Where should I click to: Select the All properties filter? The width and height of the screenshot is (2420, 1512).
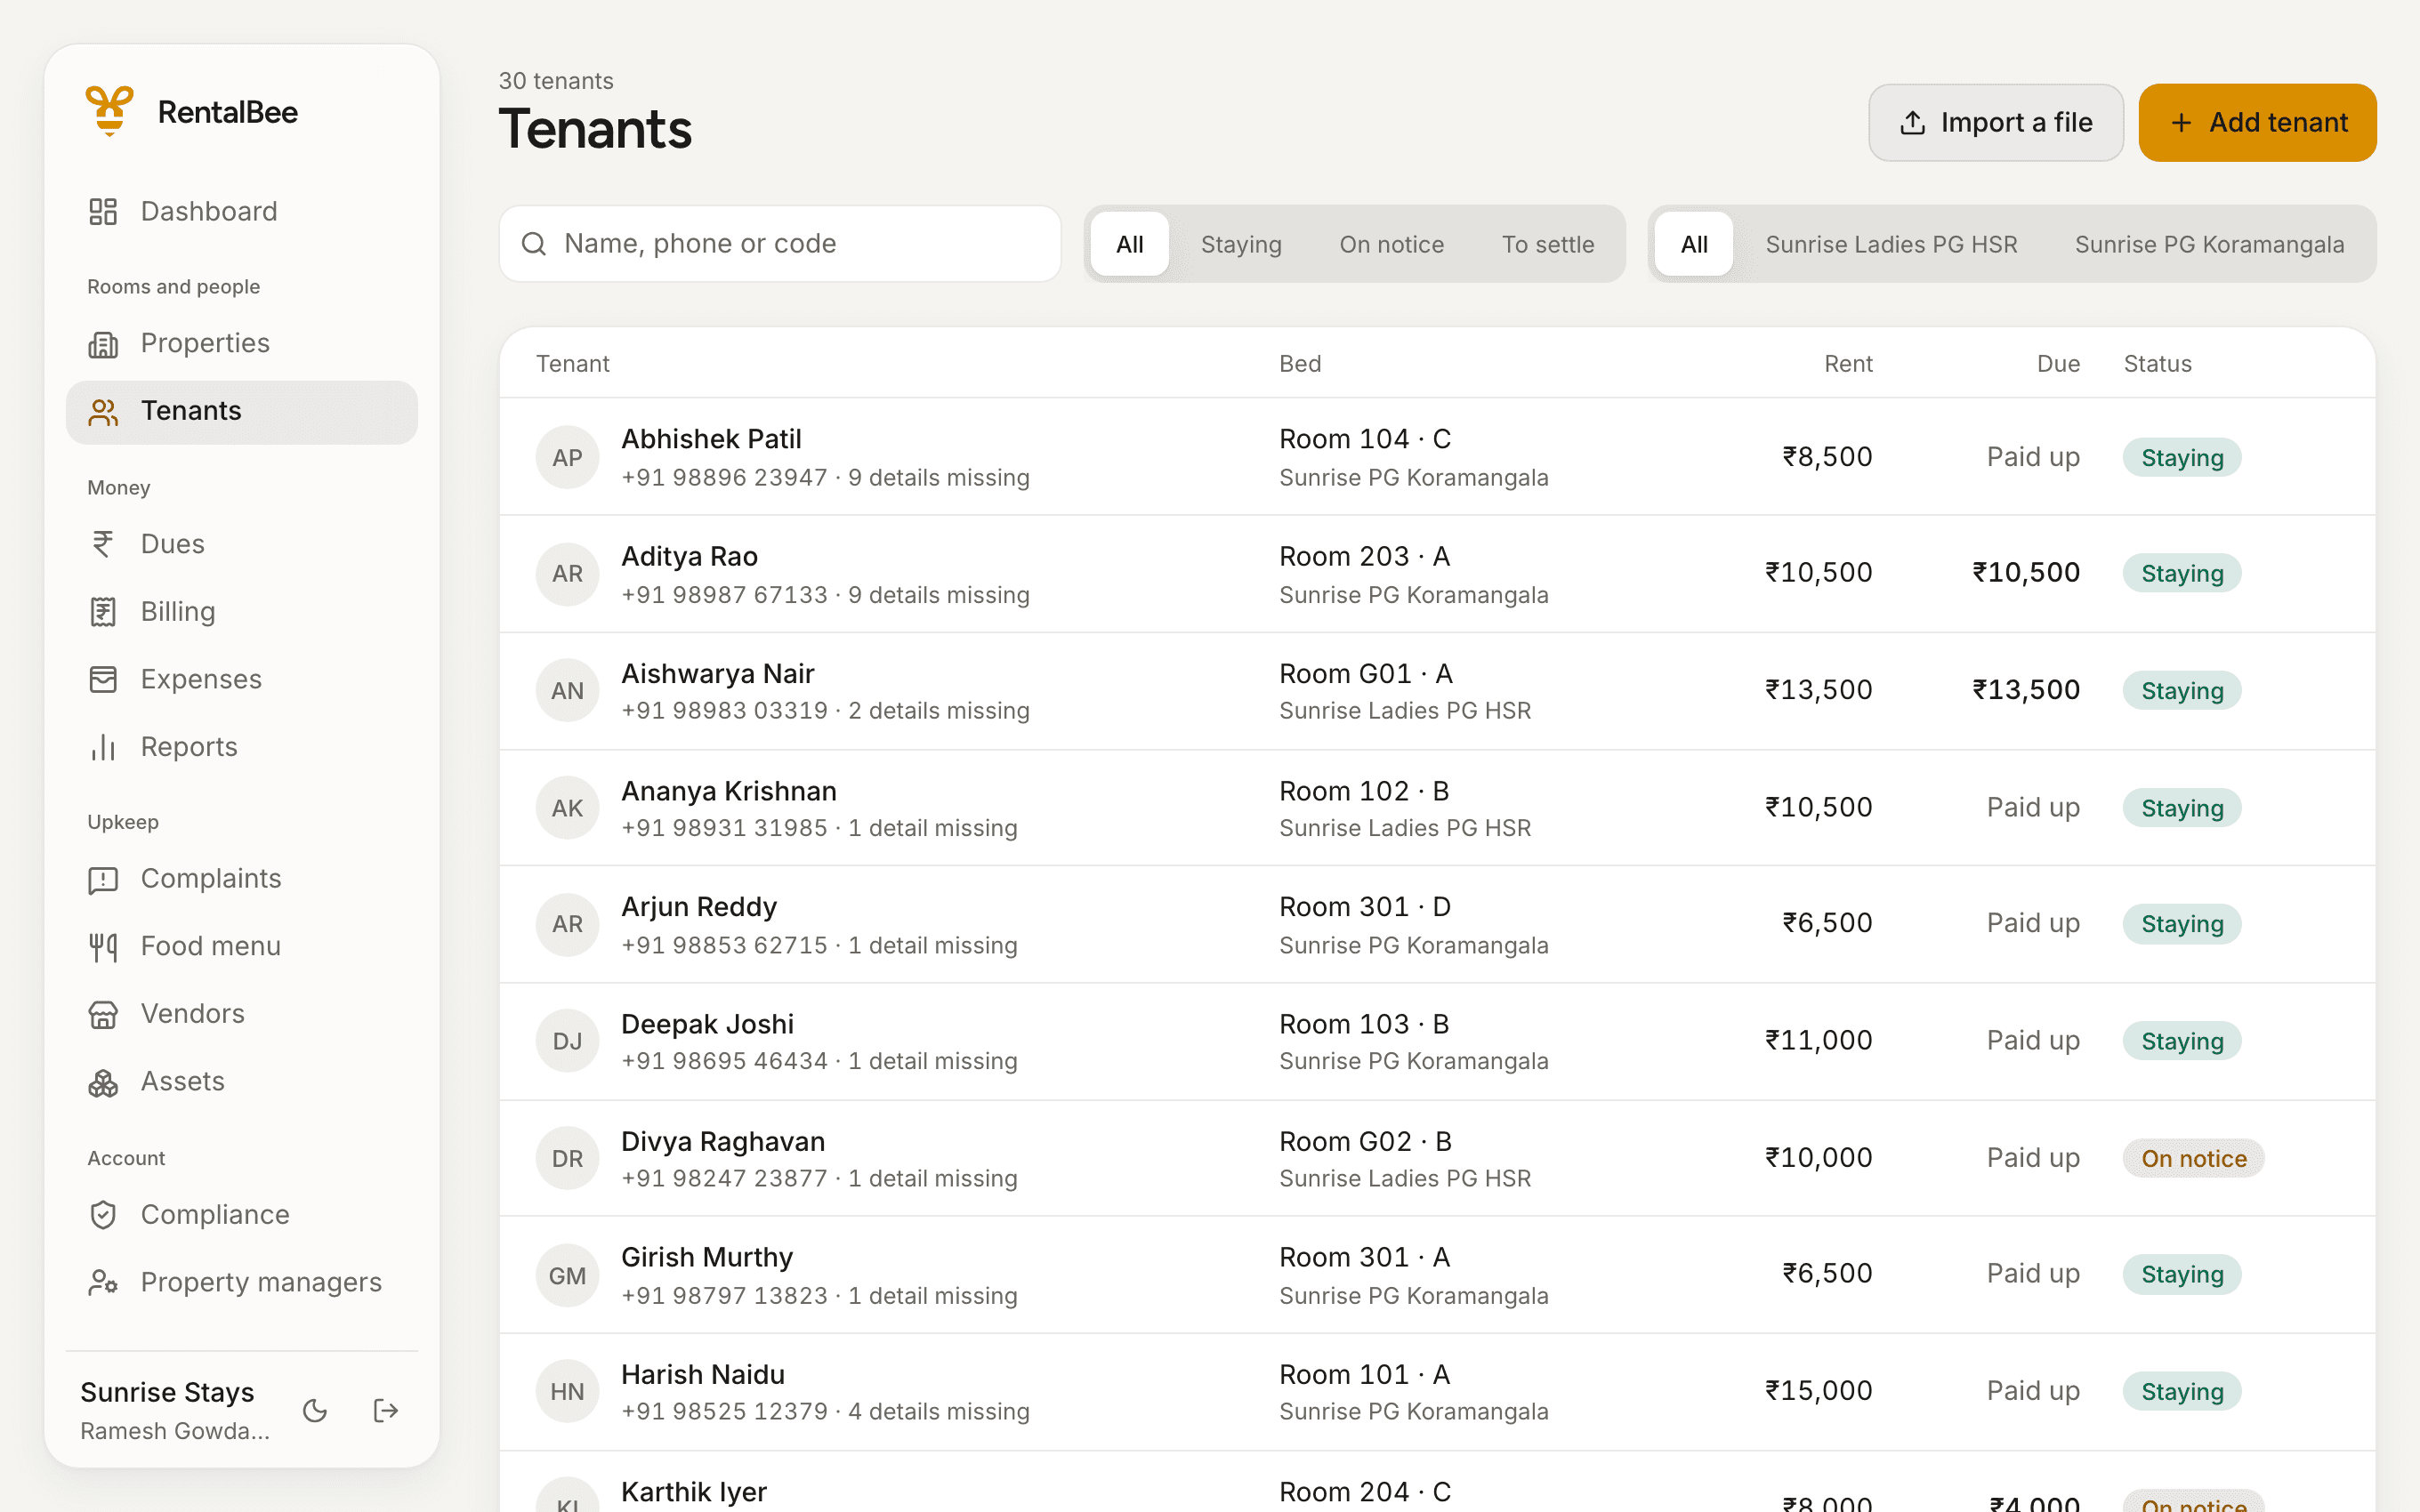point(1693,244)
